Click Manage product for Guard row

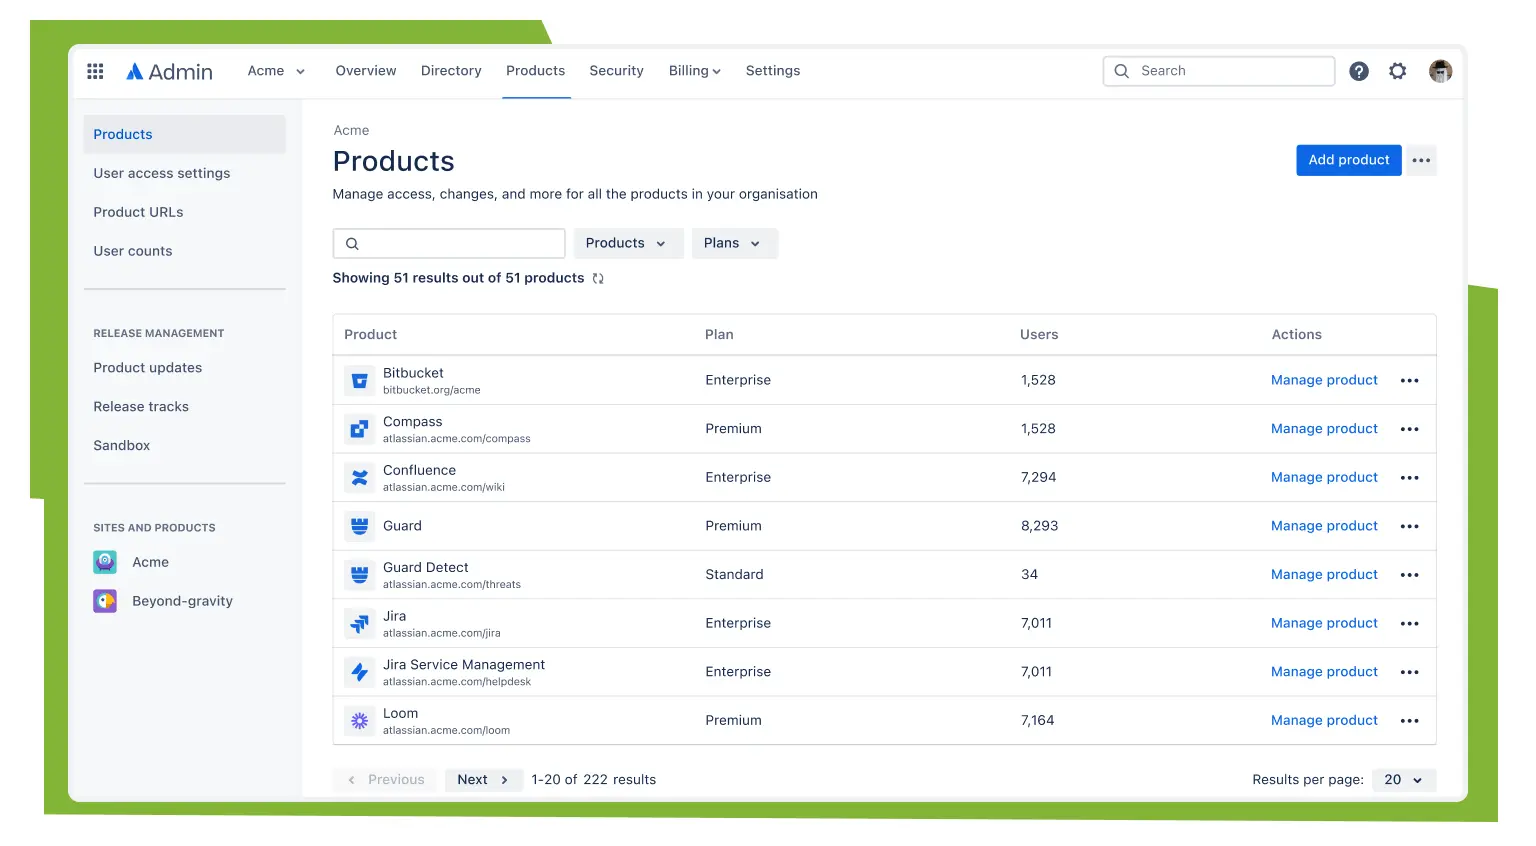[1324, 526]
